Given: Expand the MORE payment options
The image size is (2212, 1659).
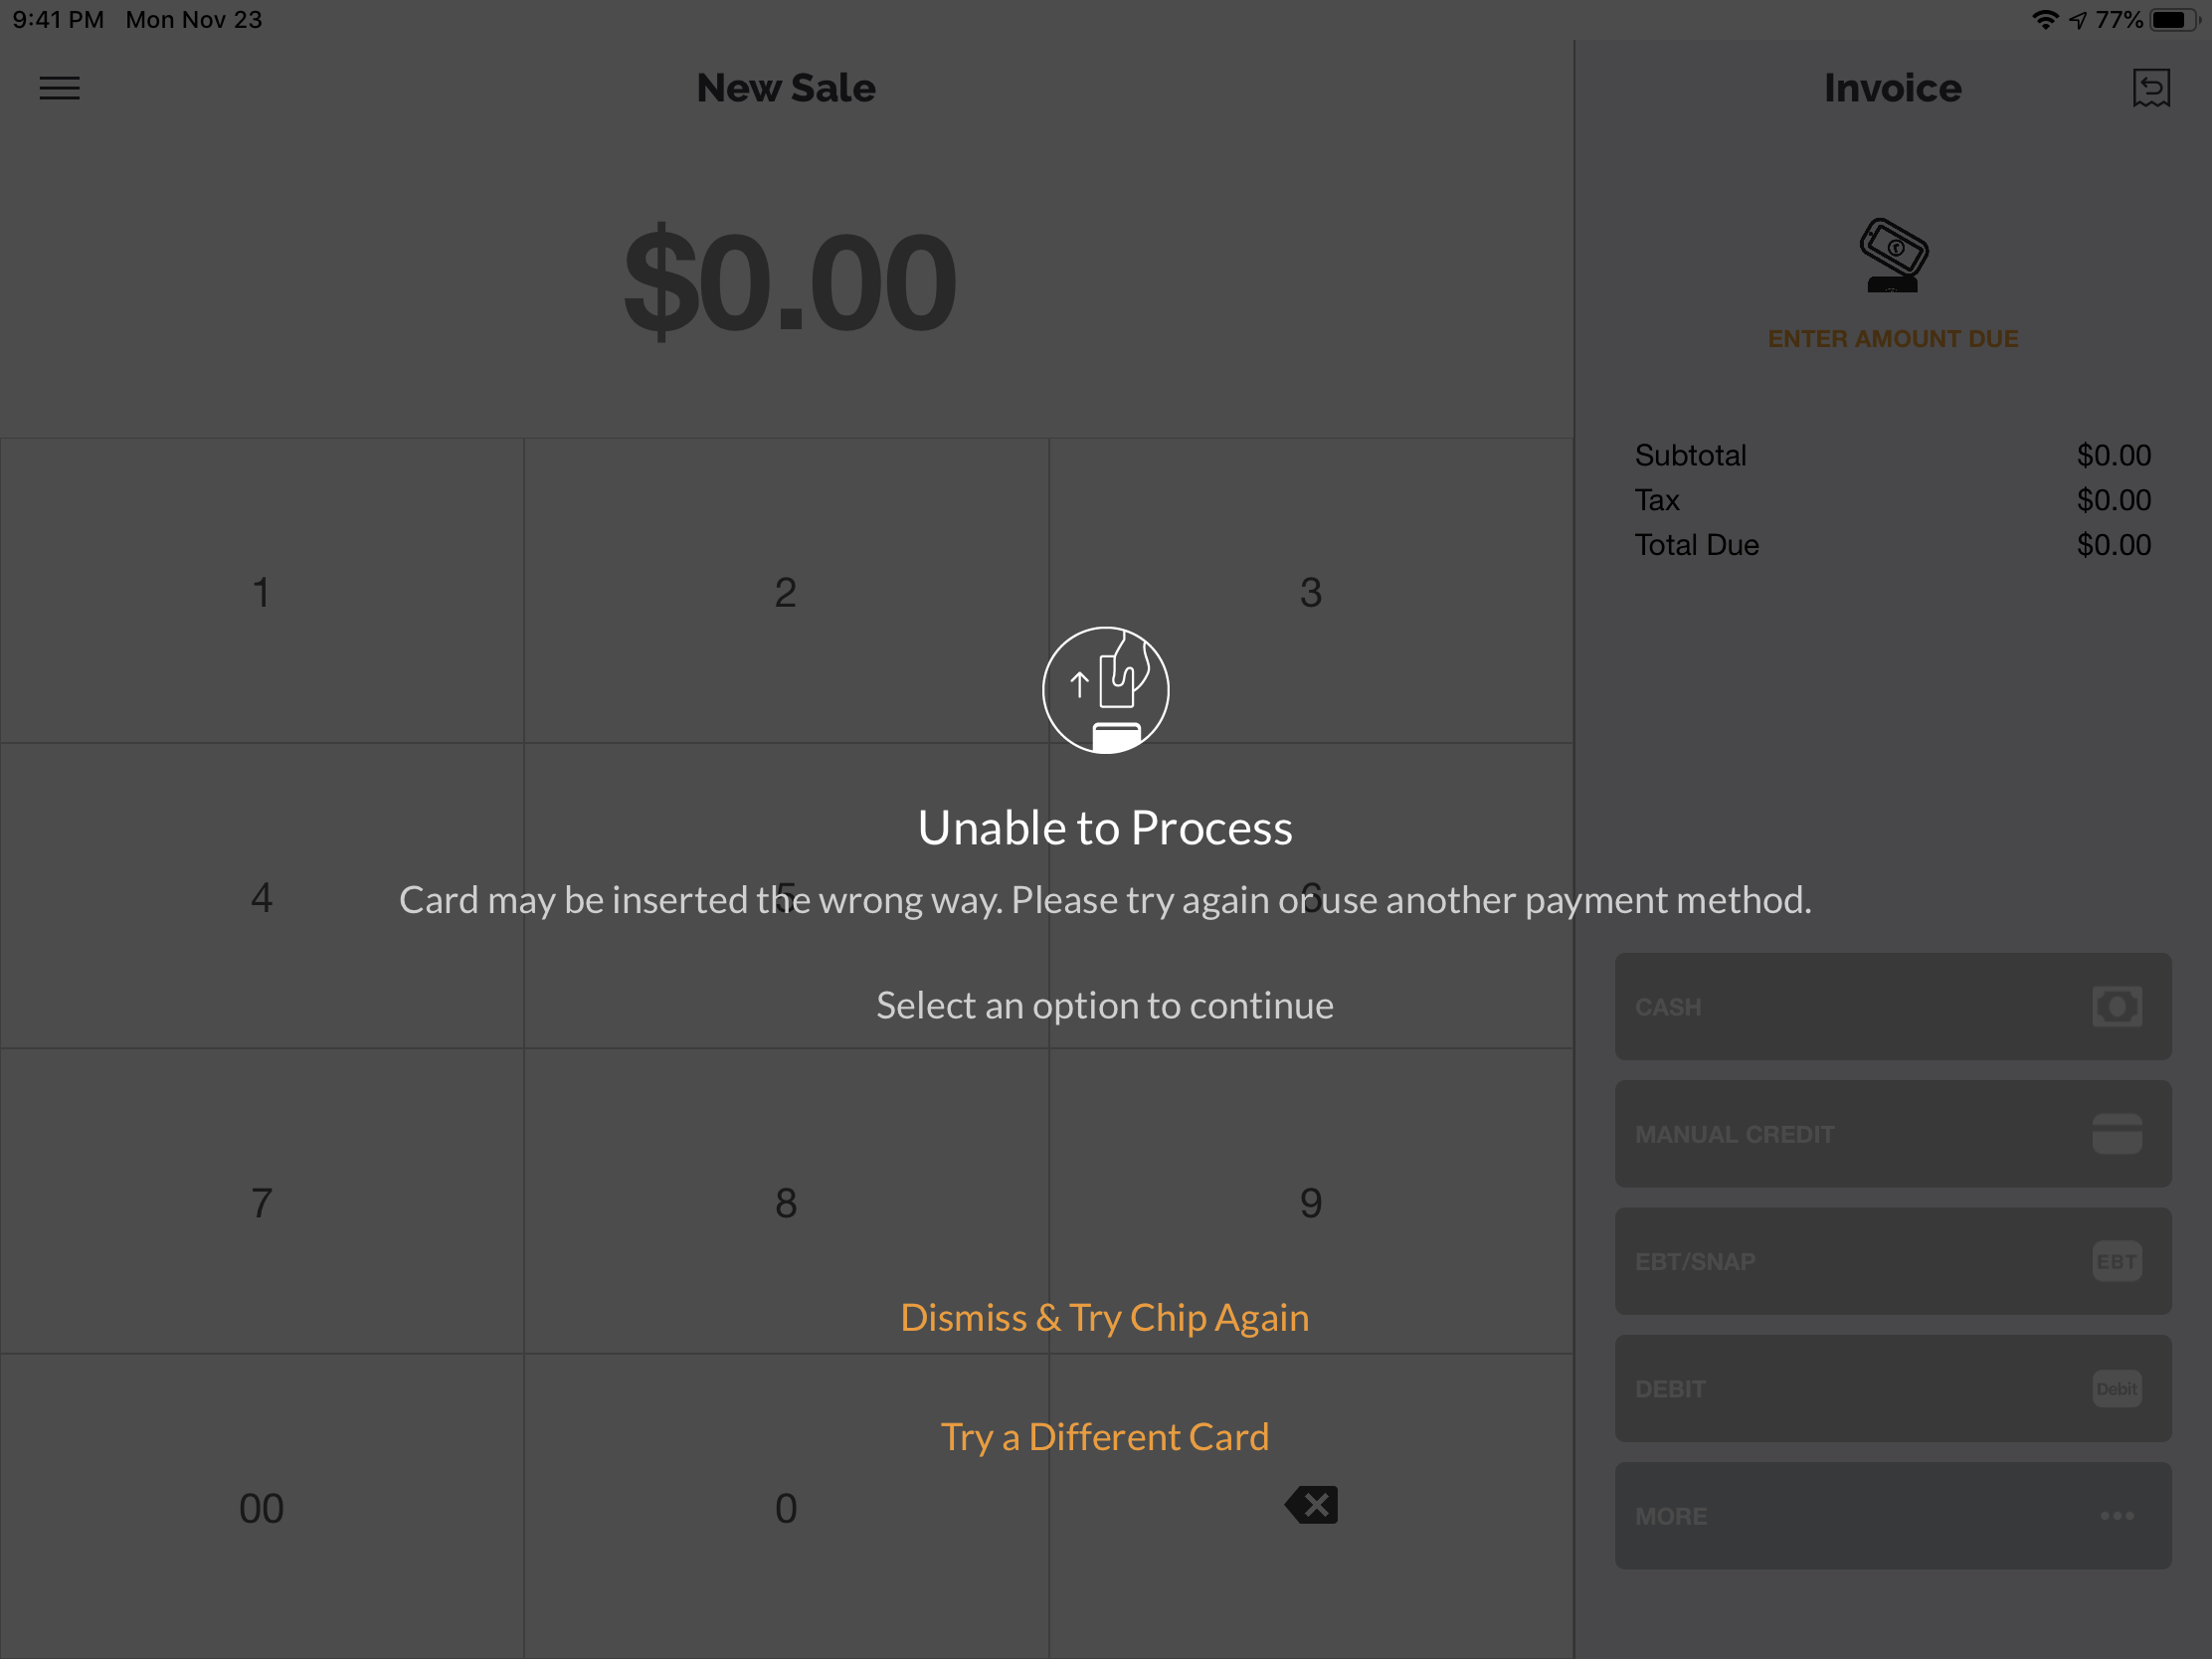Looking at the screenshot, I should click(x=1892, y=1515).
